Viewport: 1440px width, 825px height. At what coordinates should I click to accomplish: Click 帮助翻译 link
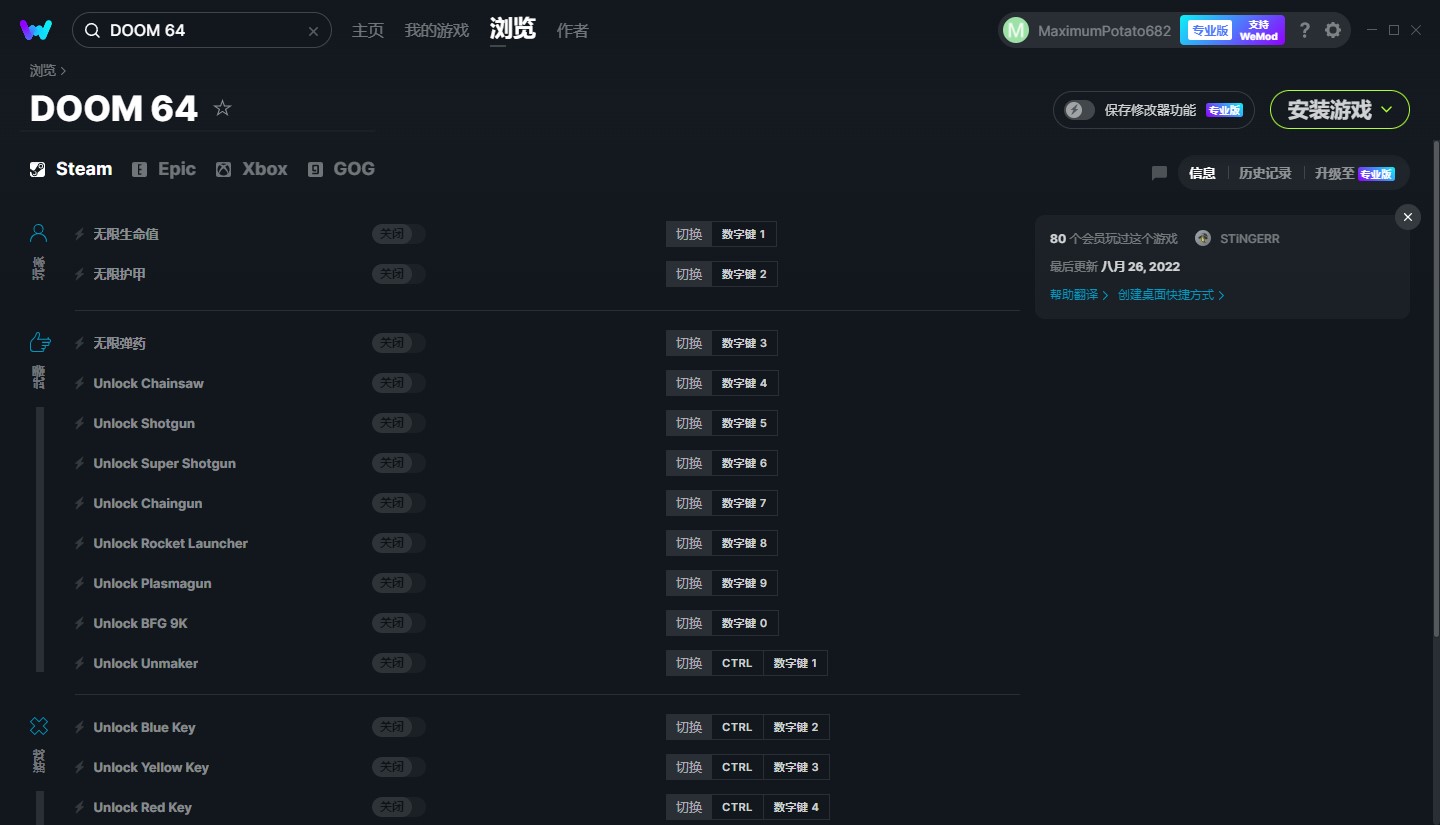[x=1078, y=295]
